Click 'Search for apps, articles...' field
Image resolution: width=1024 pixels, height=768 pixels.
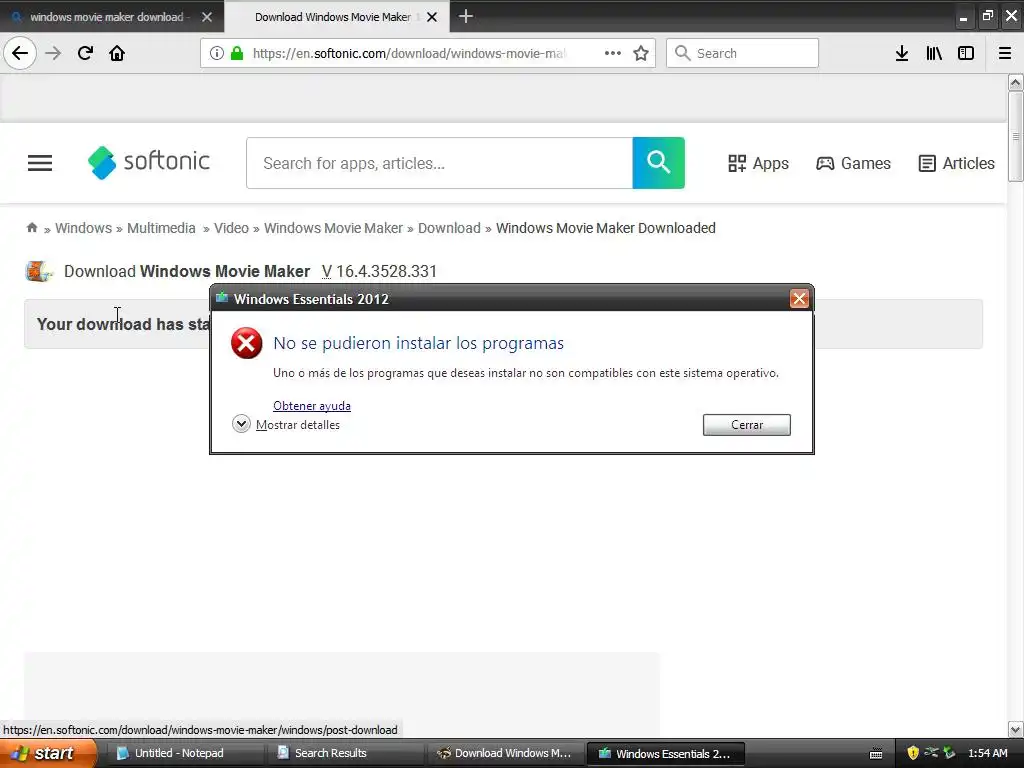pyautogui.click(x=440, y=163)
